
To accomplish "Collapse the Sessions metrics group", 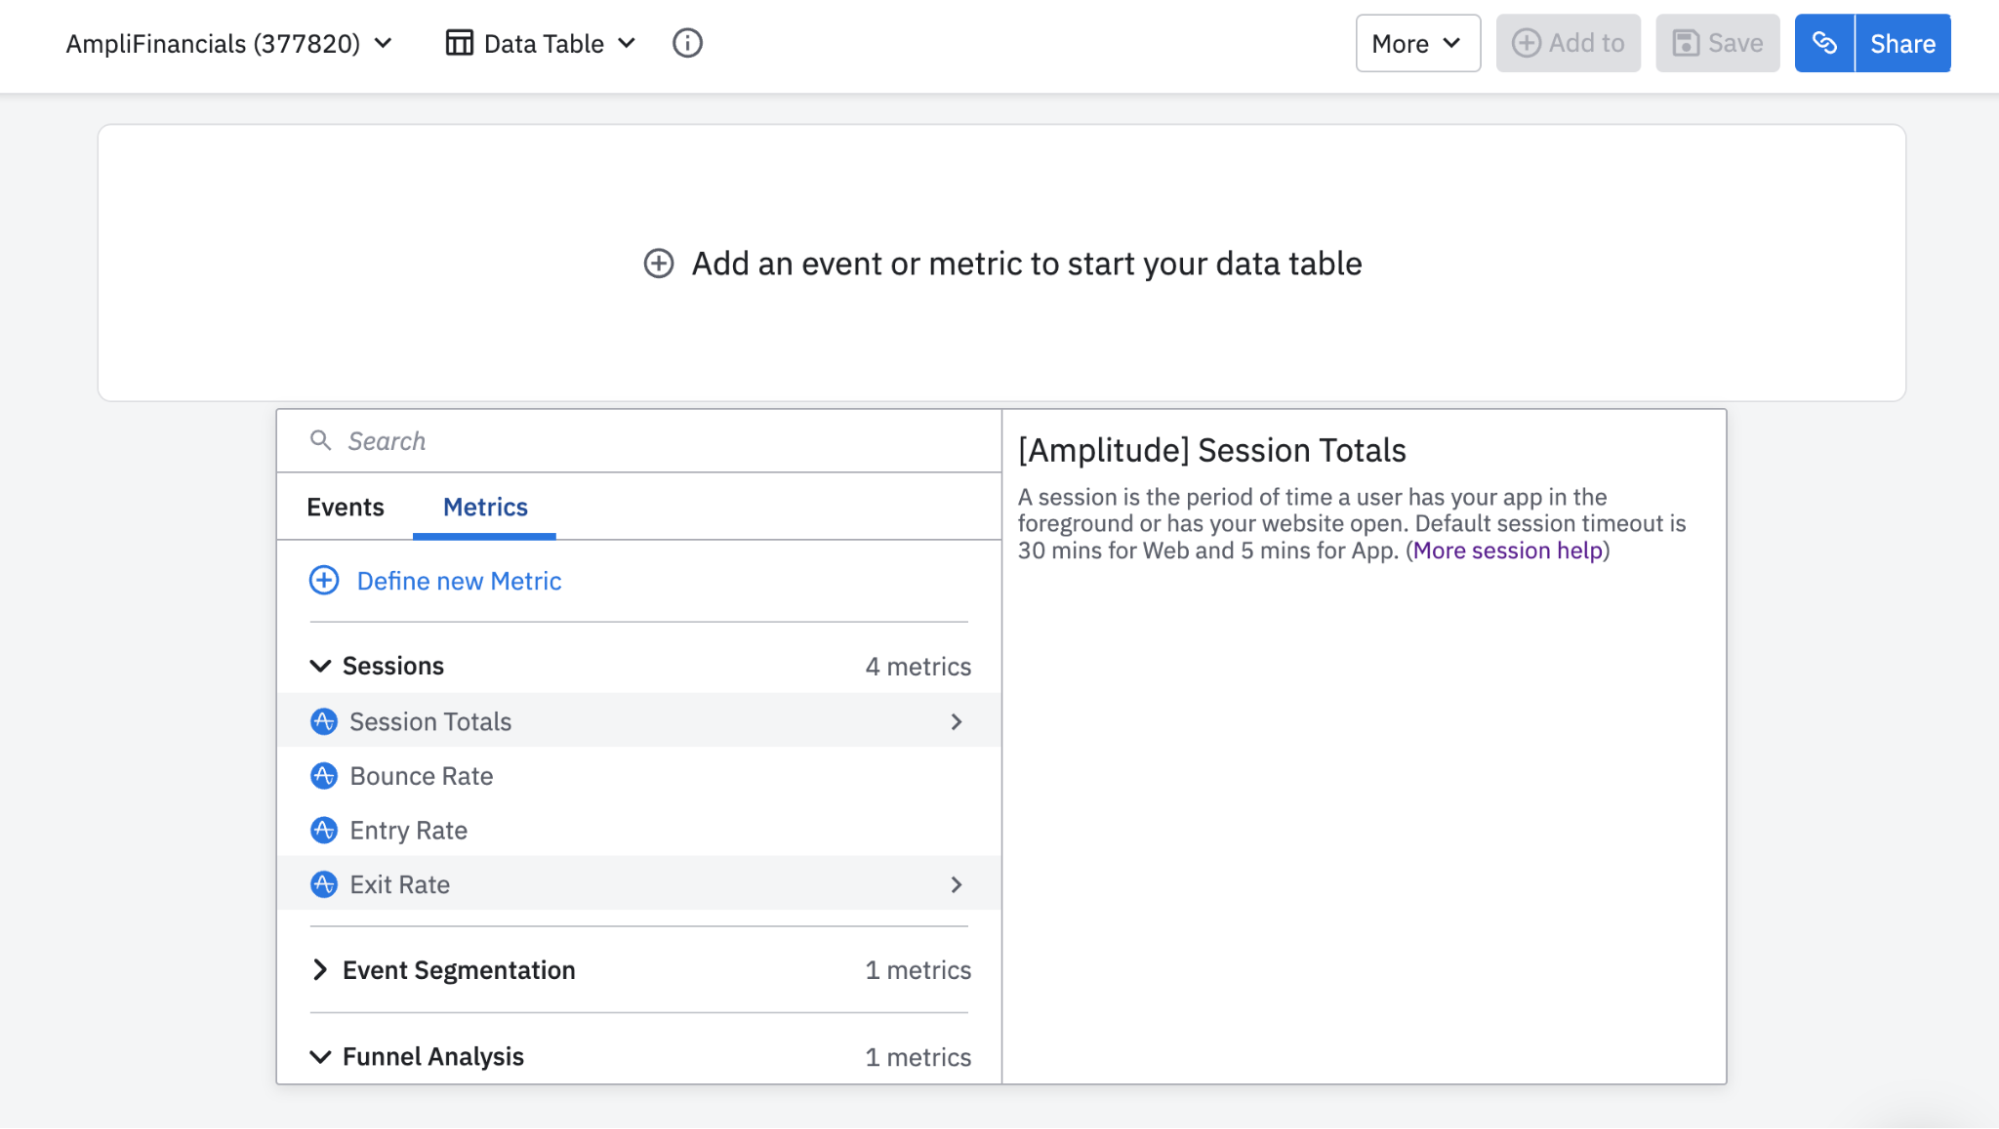I will tap(320, 666).
